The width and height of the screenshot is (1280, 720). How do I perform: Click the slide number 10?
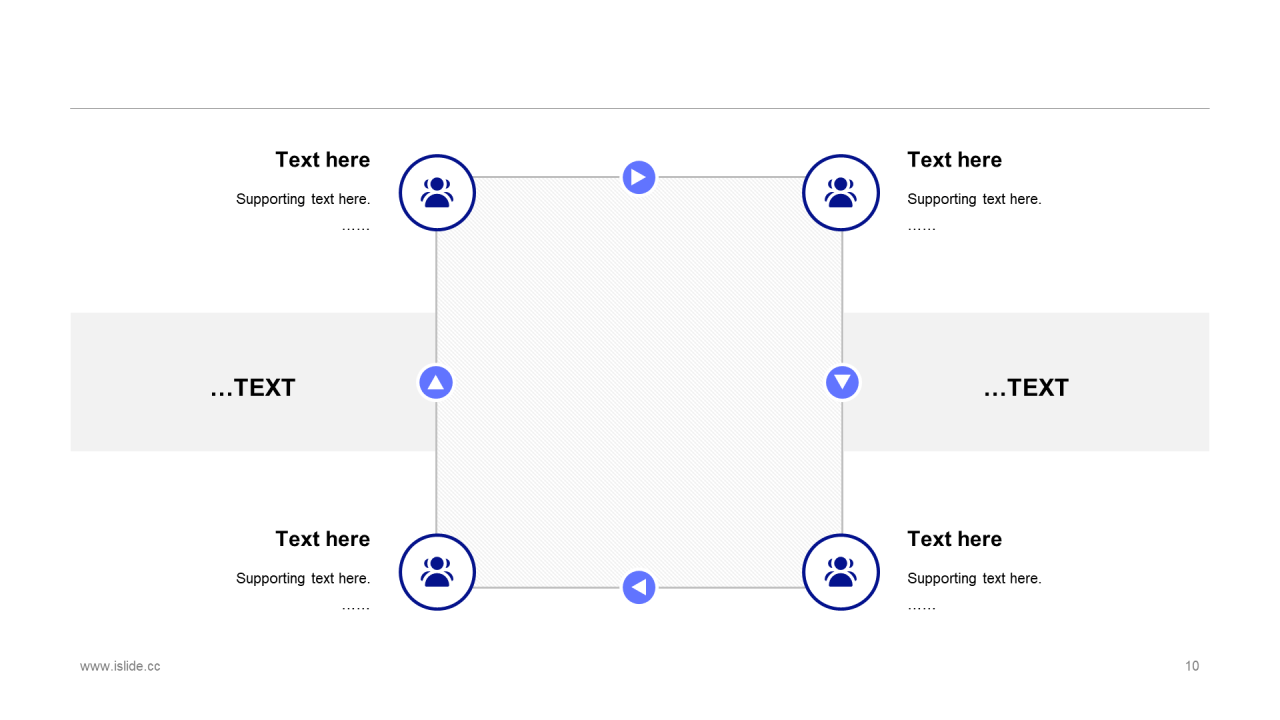1192,666
